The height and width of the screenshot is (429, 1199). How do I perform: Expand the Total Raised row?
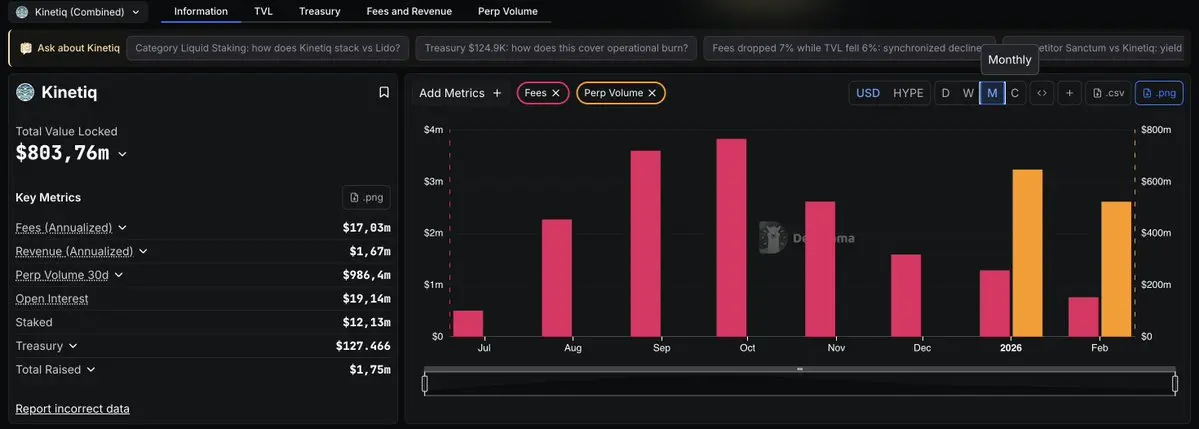tap(91, 370)
